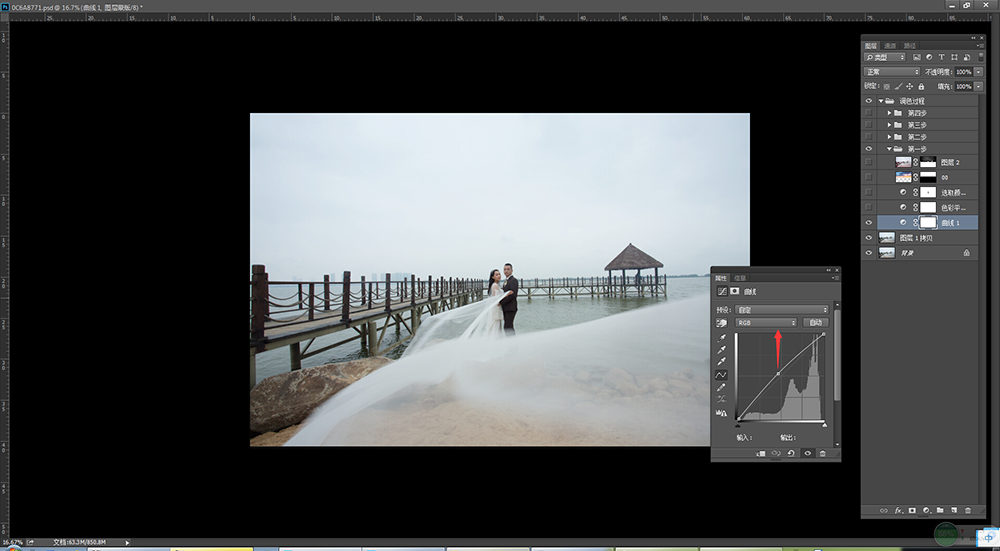The image size is (1000, 551).
Task: Open the opacity slider arrow
Action: pyautogui.click(x=978, y=72)
